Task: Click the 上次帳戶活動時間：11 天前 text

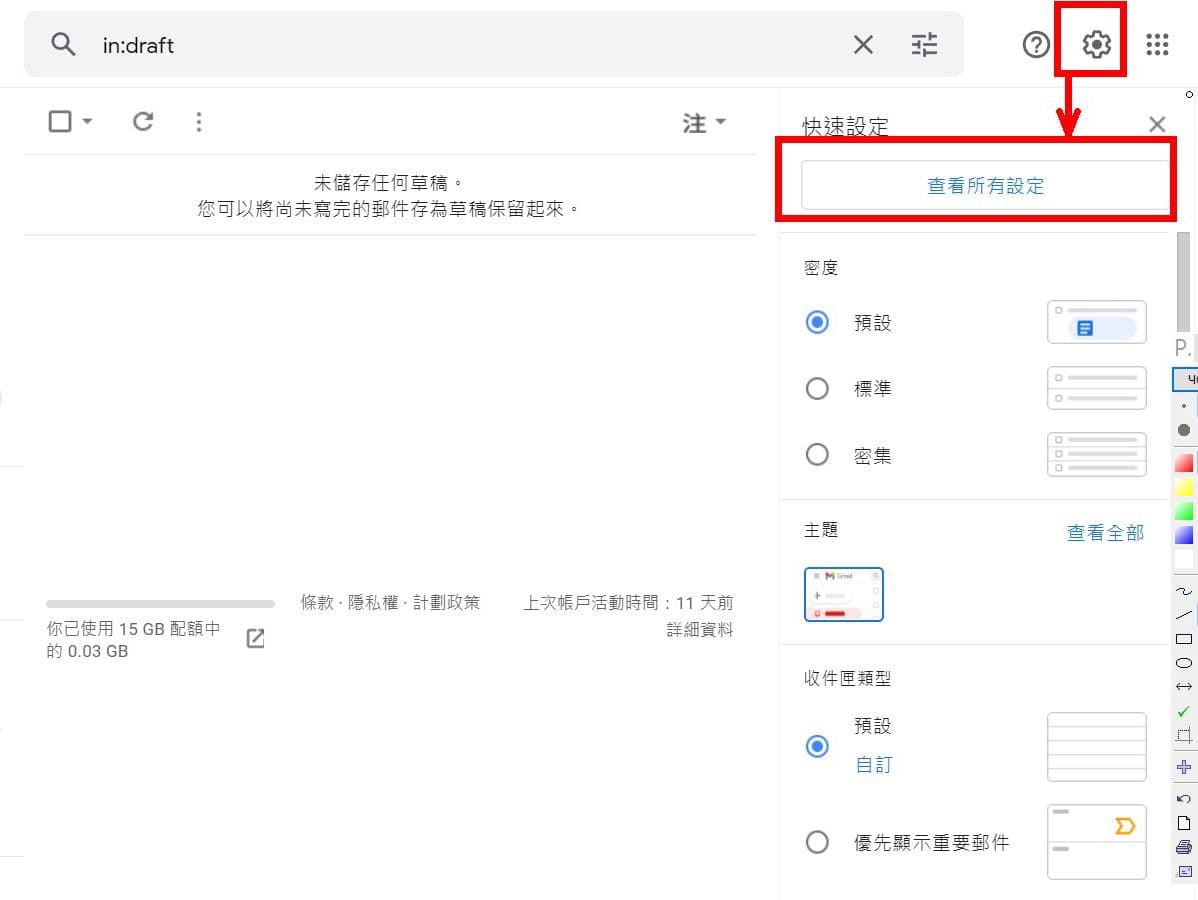Action: click(628, 603)
